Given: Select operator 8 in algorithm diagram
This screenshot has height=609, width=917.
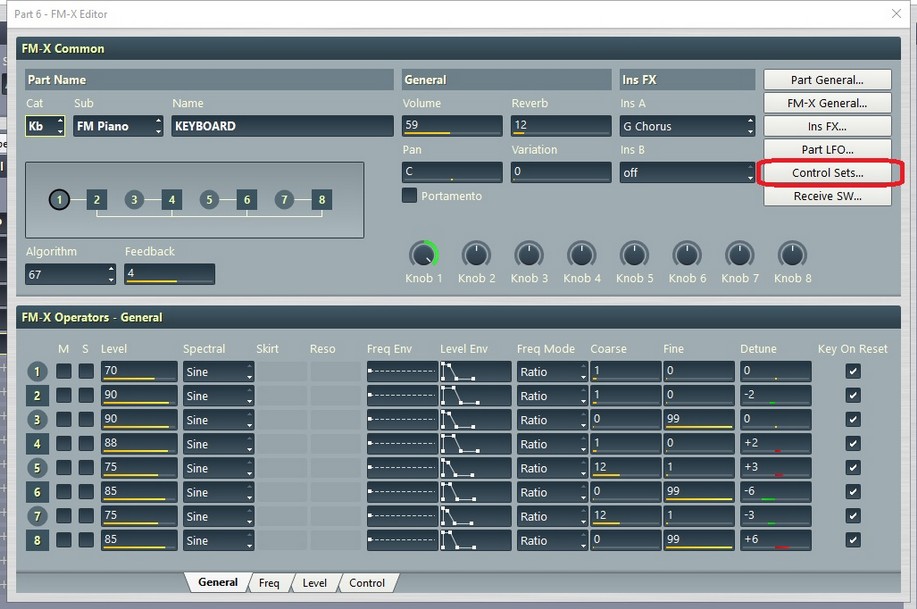Looking at the screenshot, I should click(322, 199).
